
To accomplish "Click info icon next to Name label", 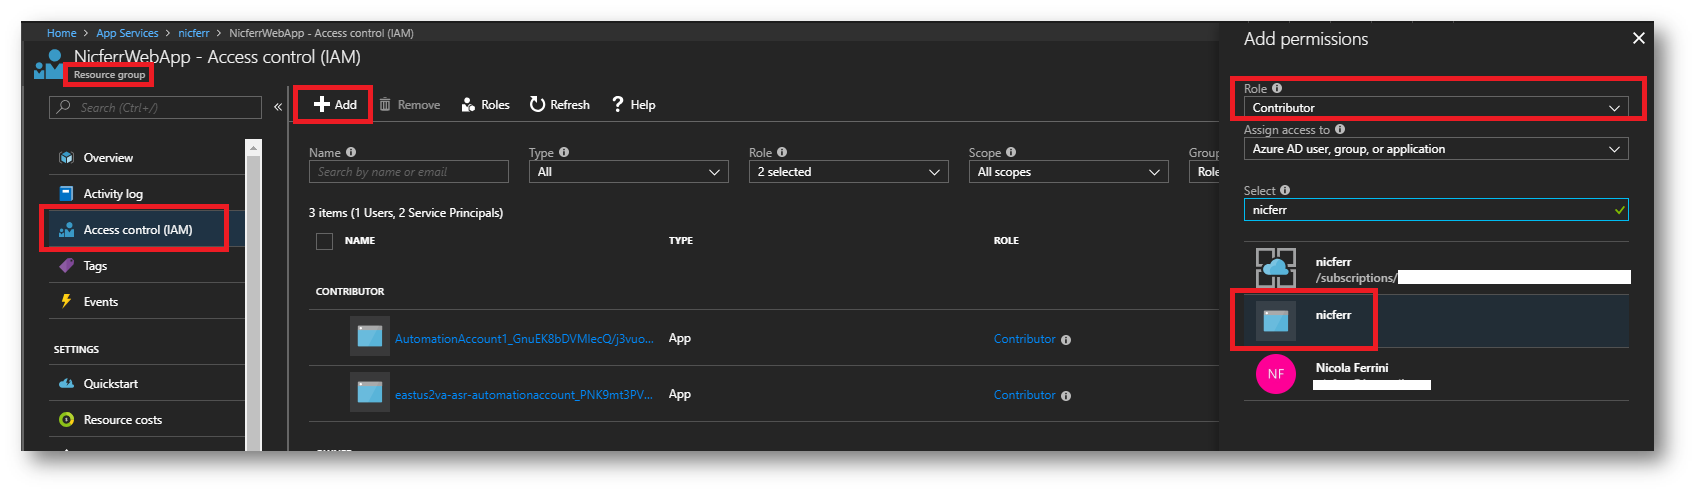I will tap(351, 152).
